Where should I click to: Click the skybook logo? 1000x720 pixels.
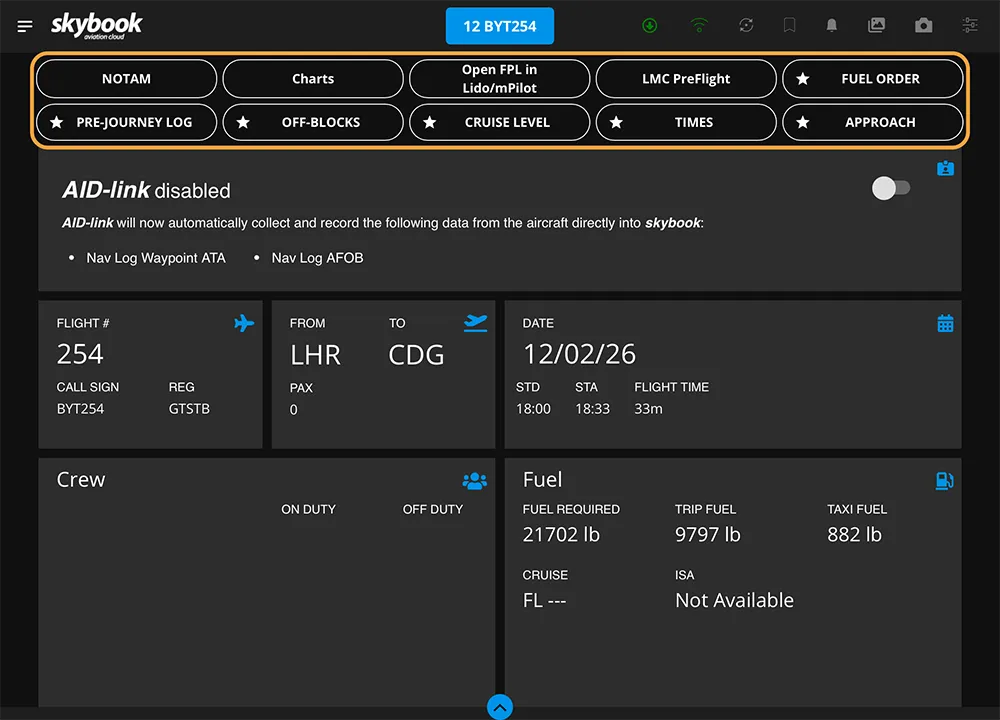(96, 25)
